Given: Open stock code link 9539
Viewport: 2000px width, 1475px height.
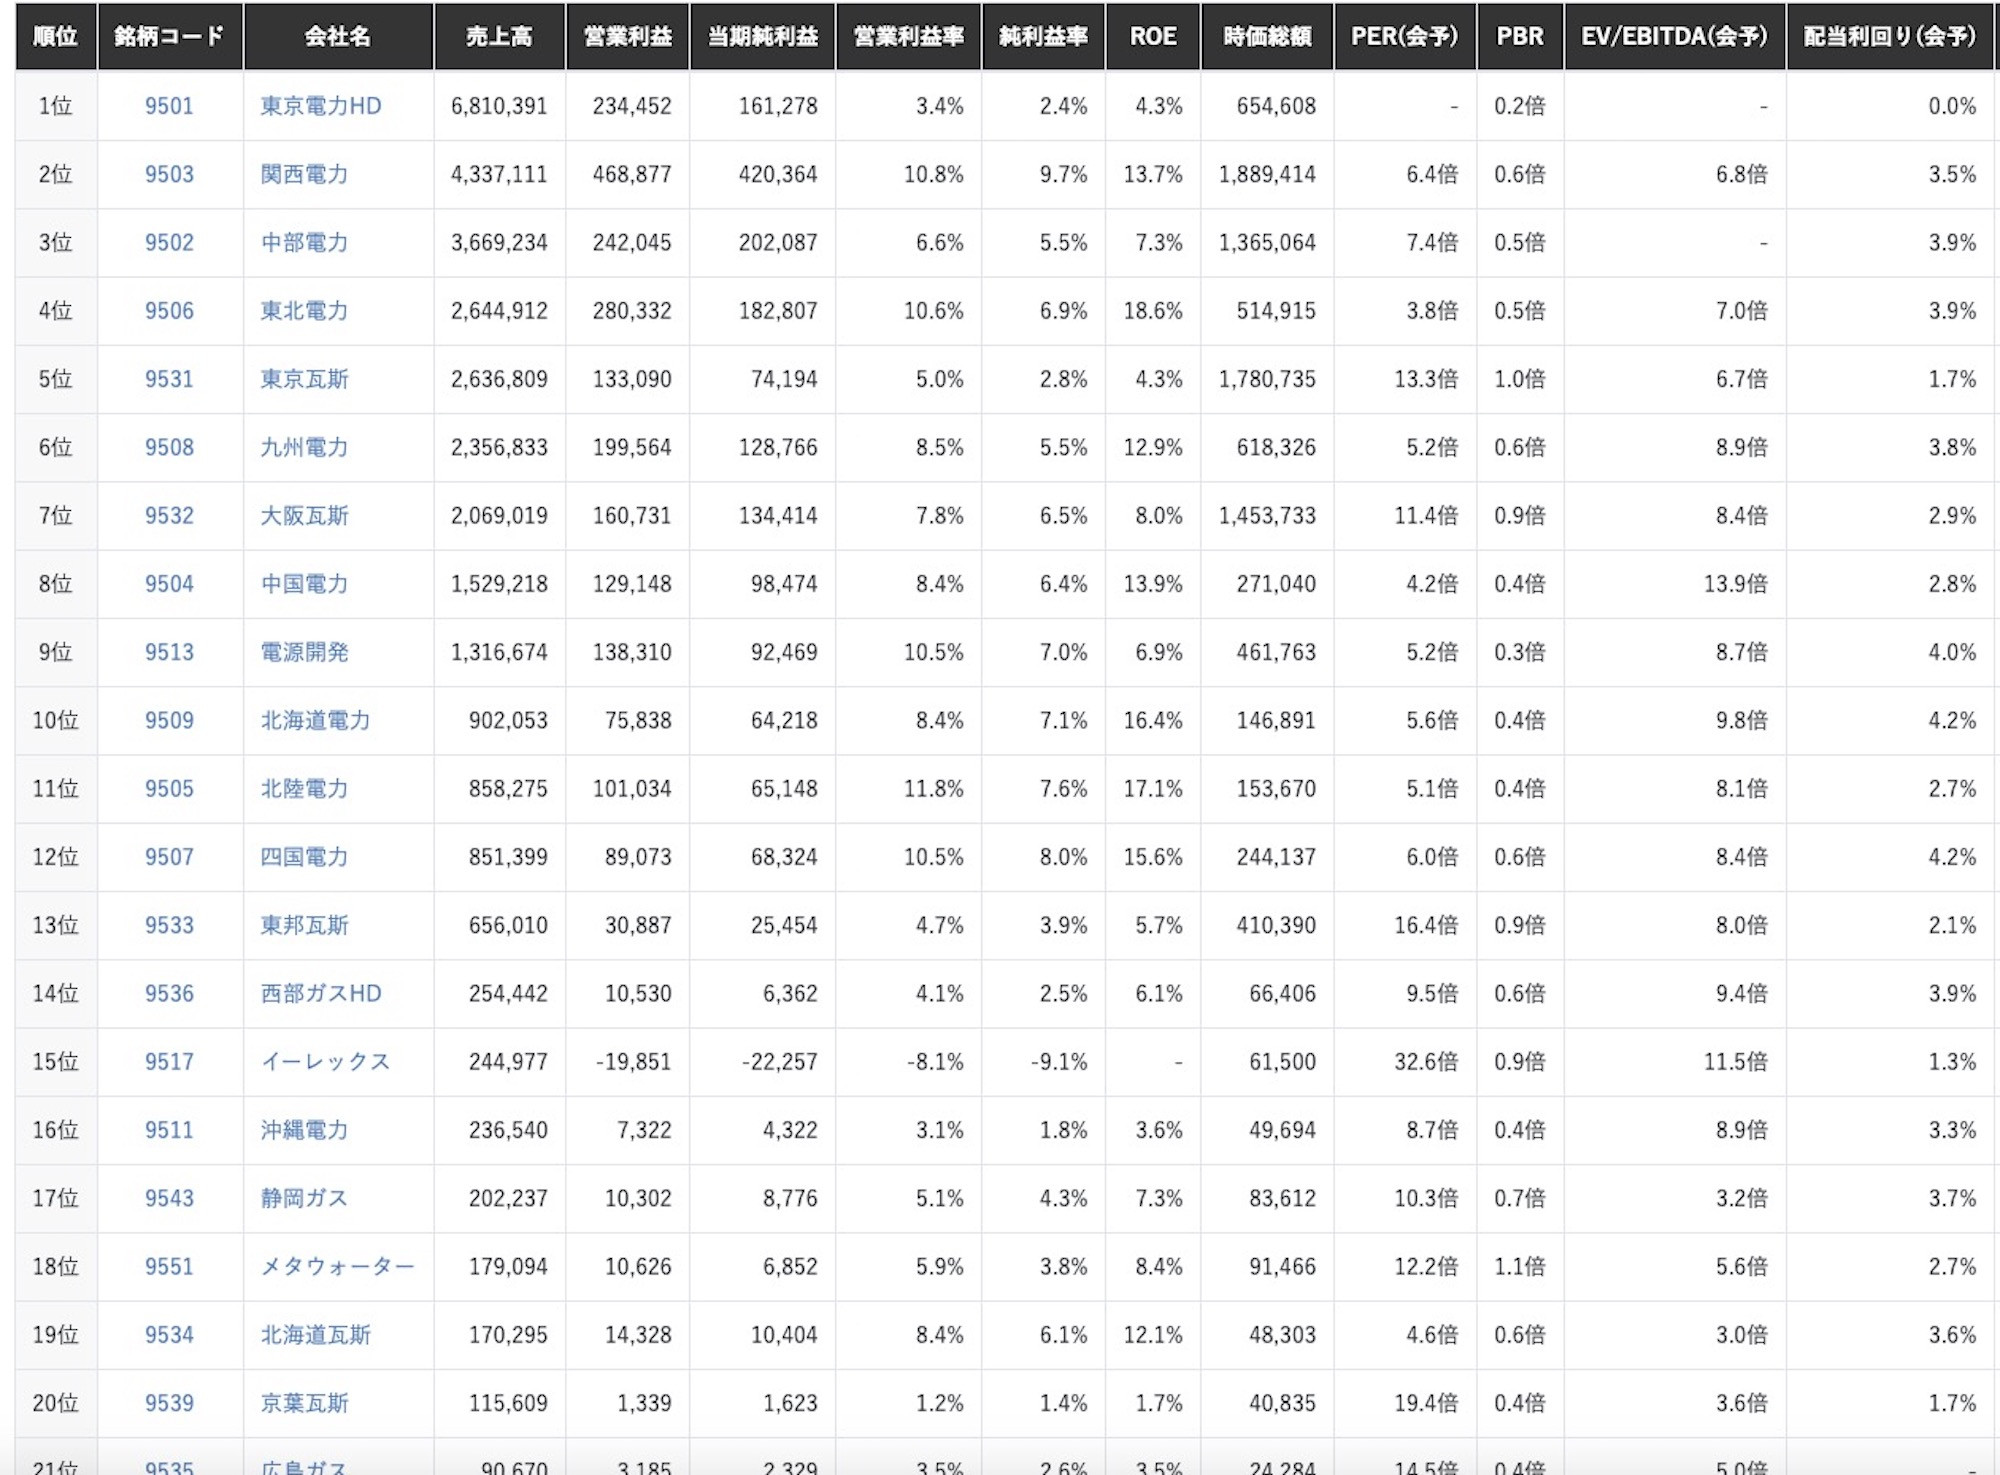Looking at the screenshot, I should click(169, 1403).
